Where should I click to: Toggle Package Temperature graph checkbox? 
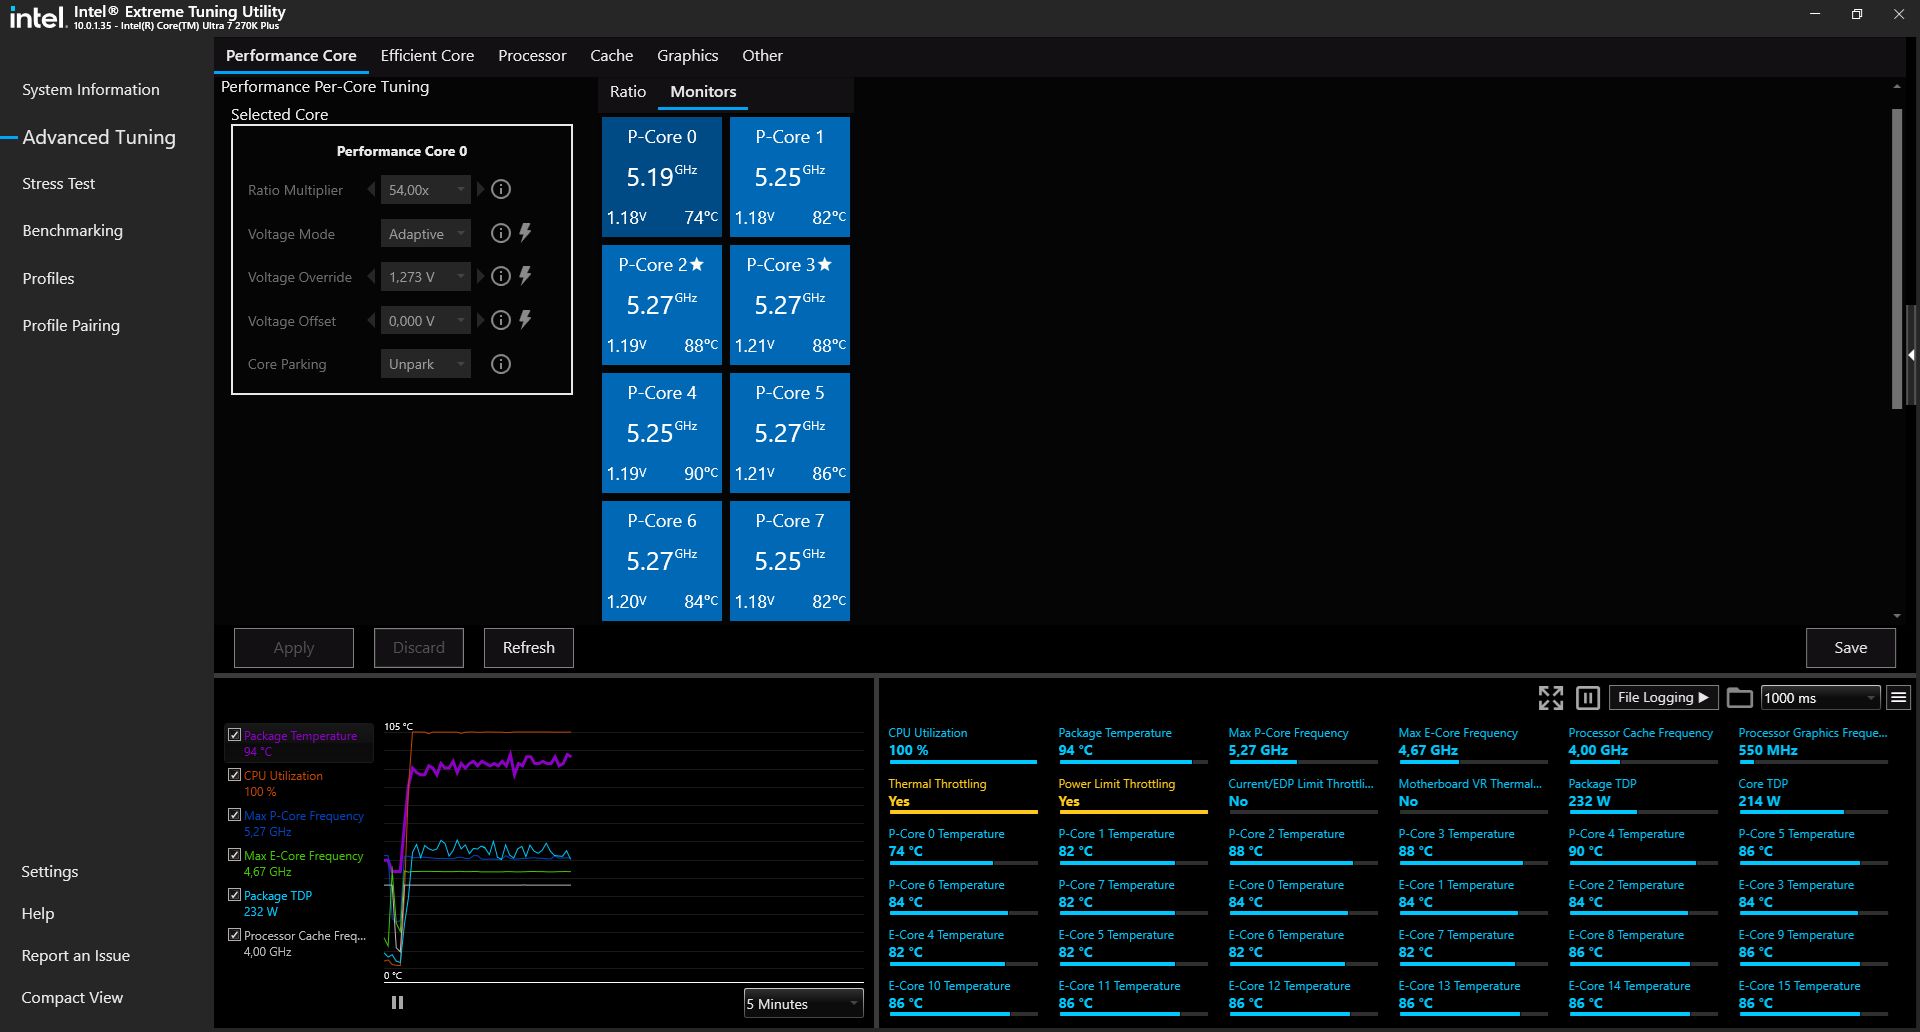coord(234,735)
